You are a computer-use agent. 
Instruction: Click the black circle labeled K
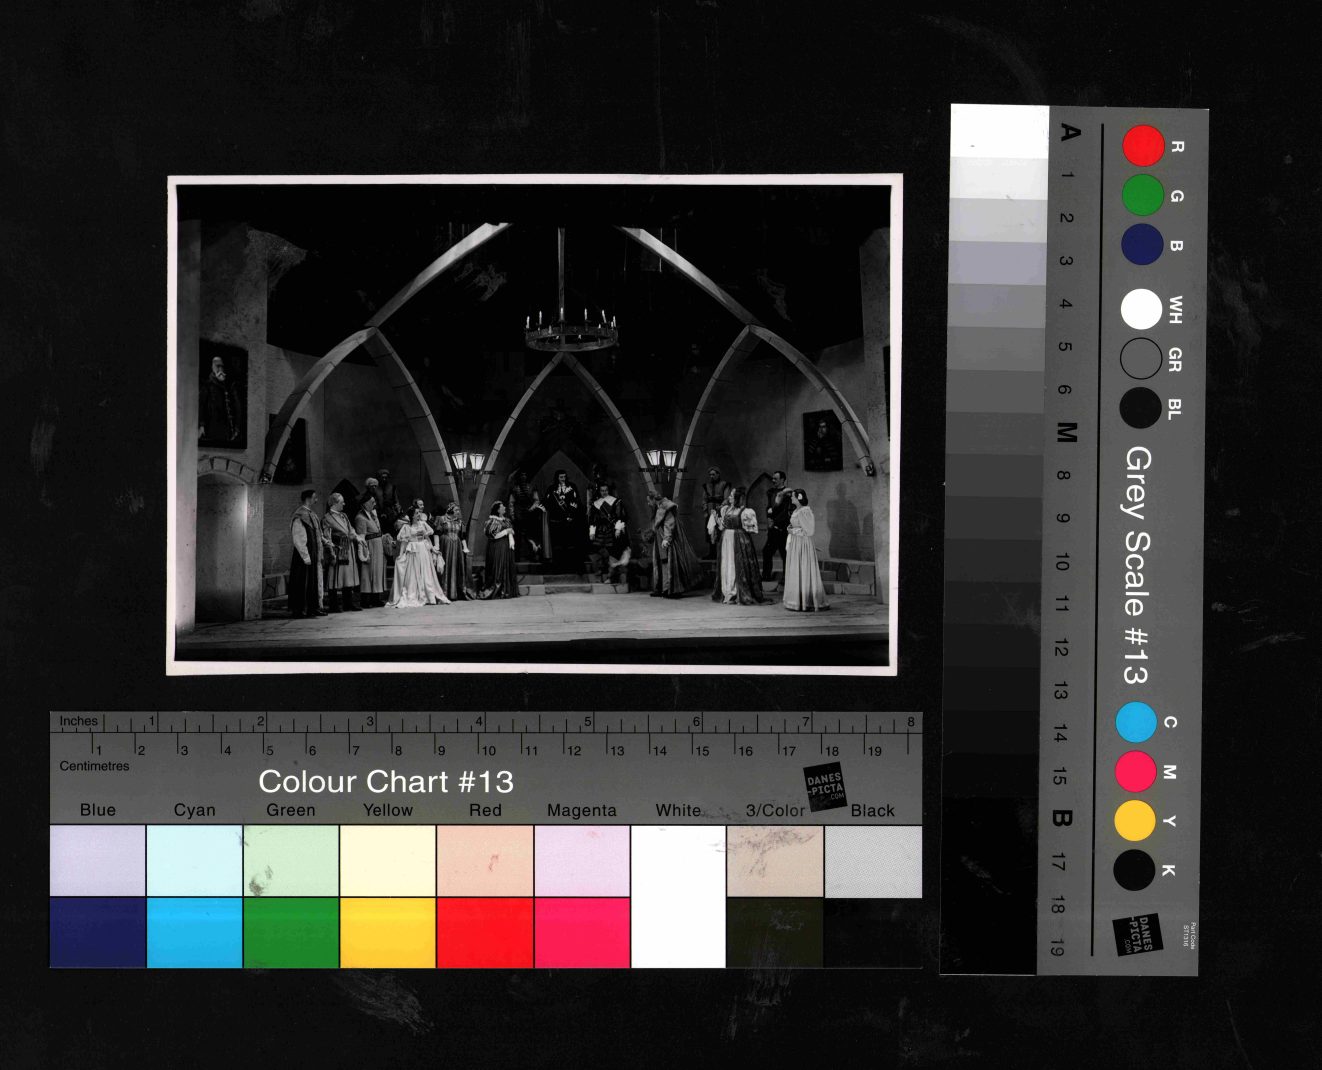[x=1134, y=870]
